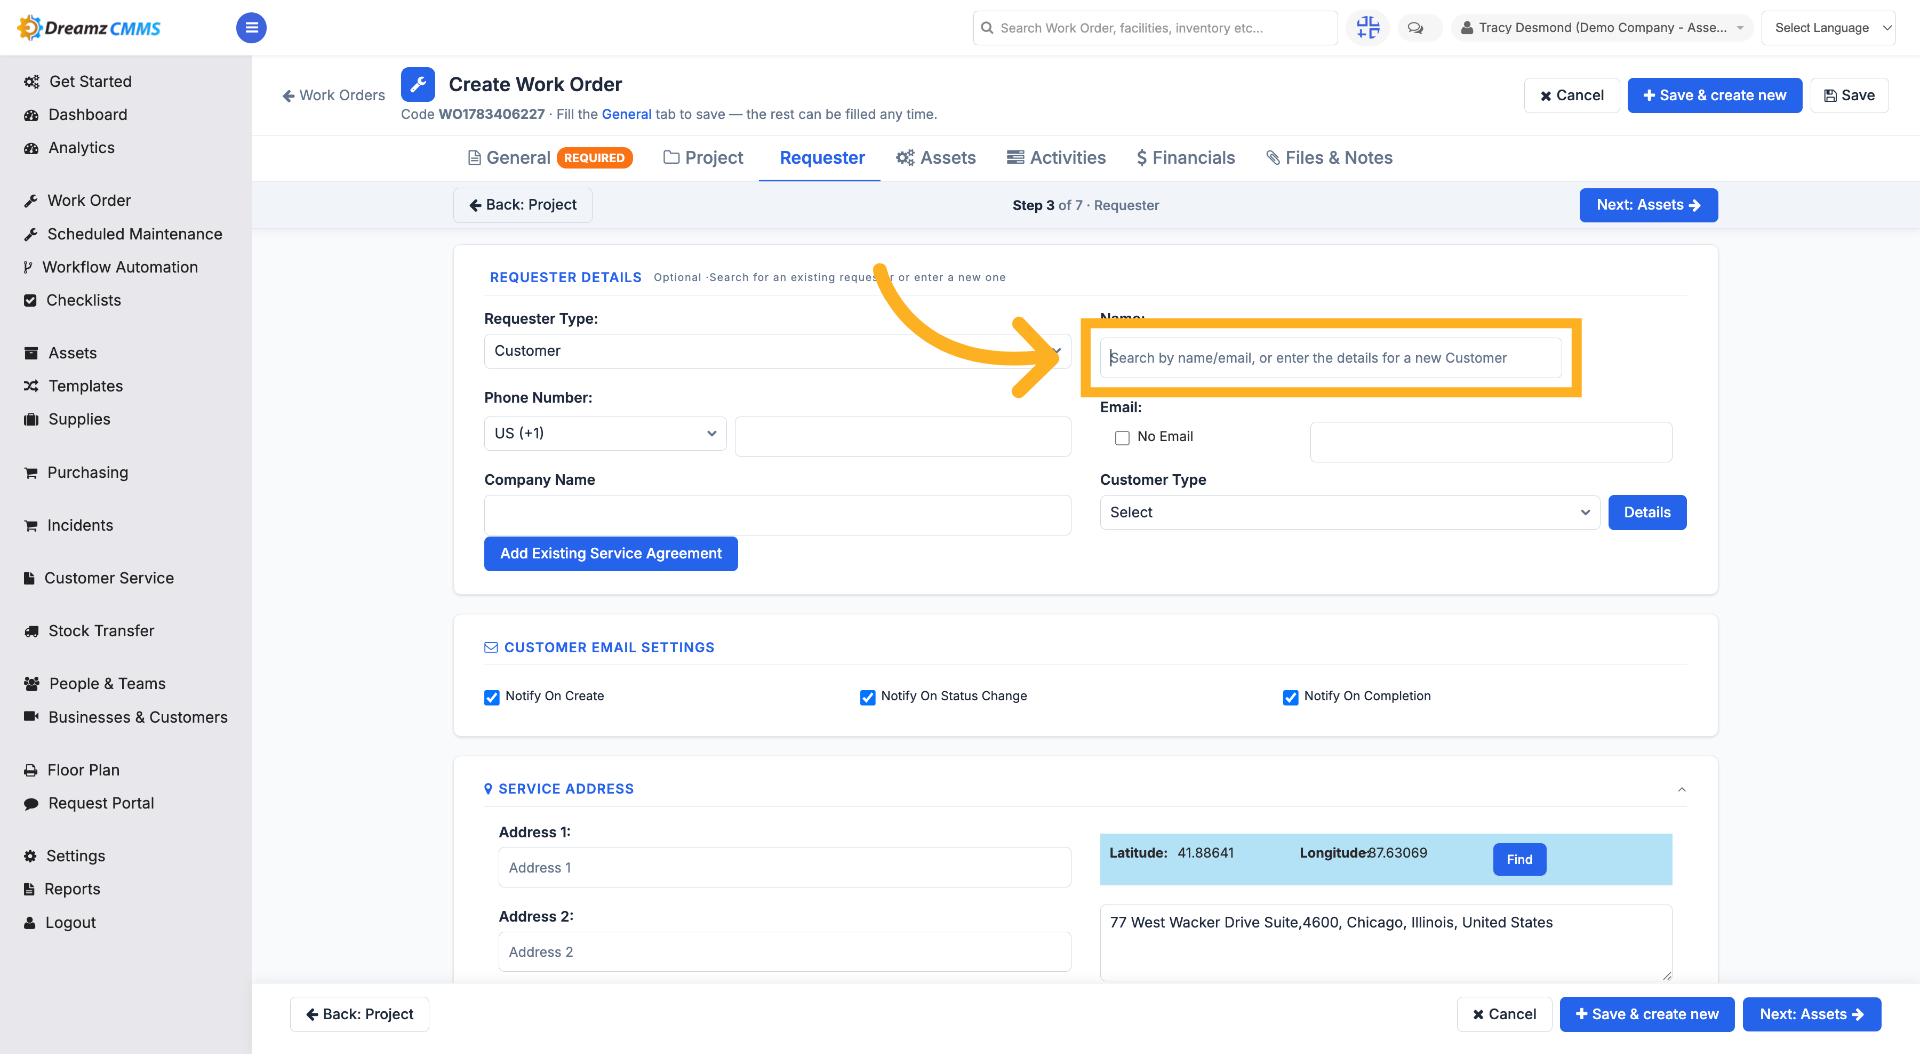Select the Requester tab
The image size is (1920, 1054).
[822, 158]
